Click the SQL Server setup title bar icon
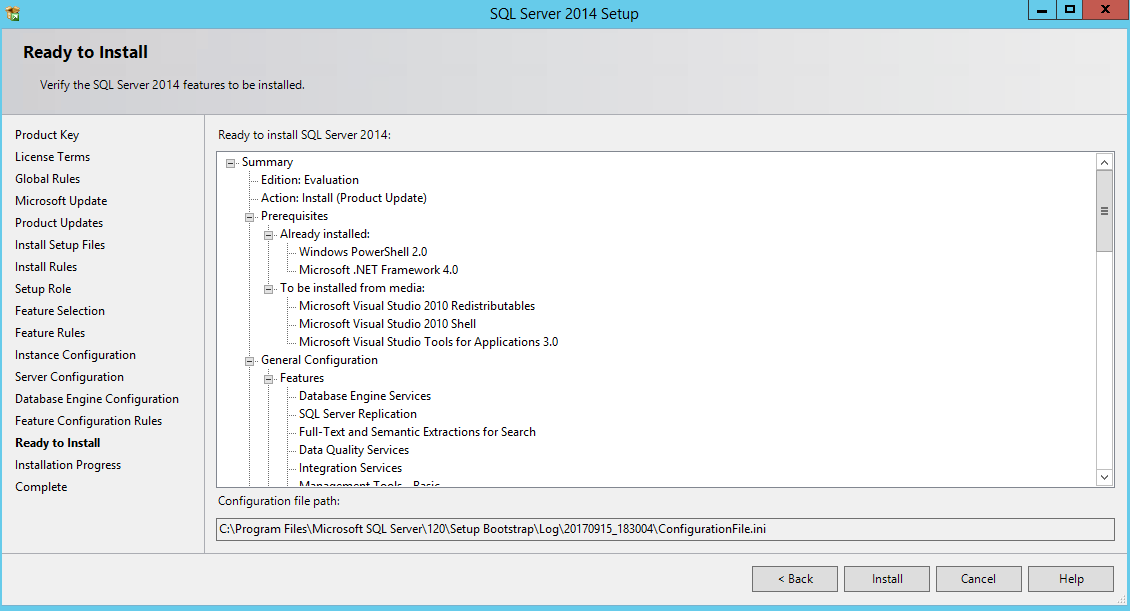 point(12,13)
